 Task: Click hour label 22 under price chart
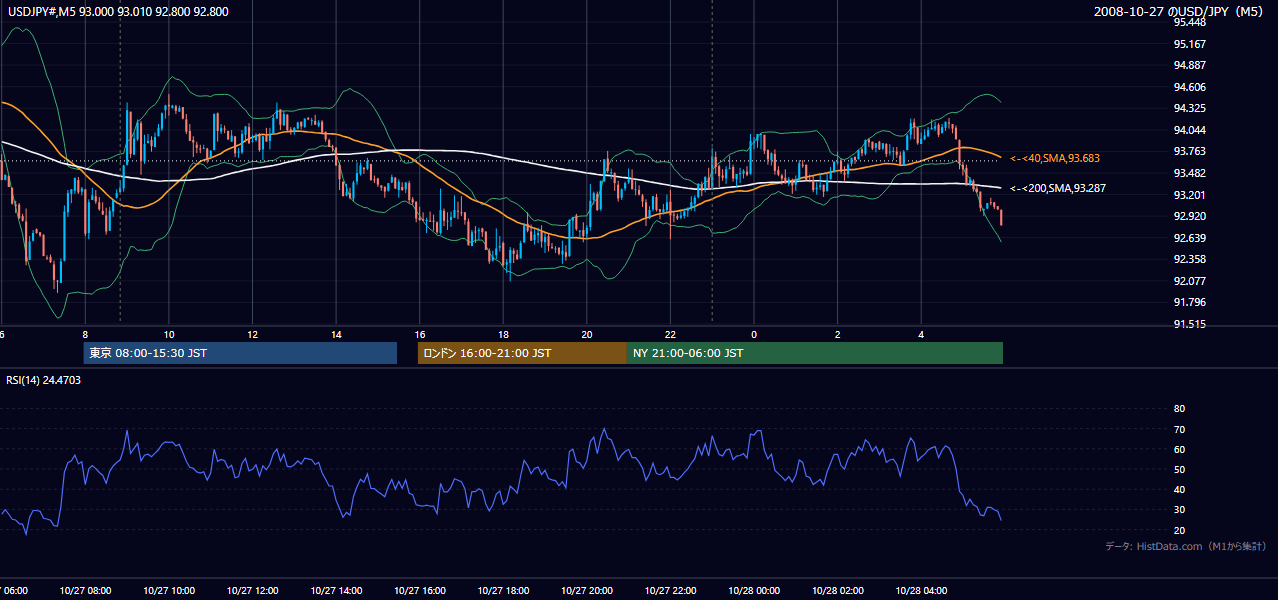coord(670,334)
